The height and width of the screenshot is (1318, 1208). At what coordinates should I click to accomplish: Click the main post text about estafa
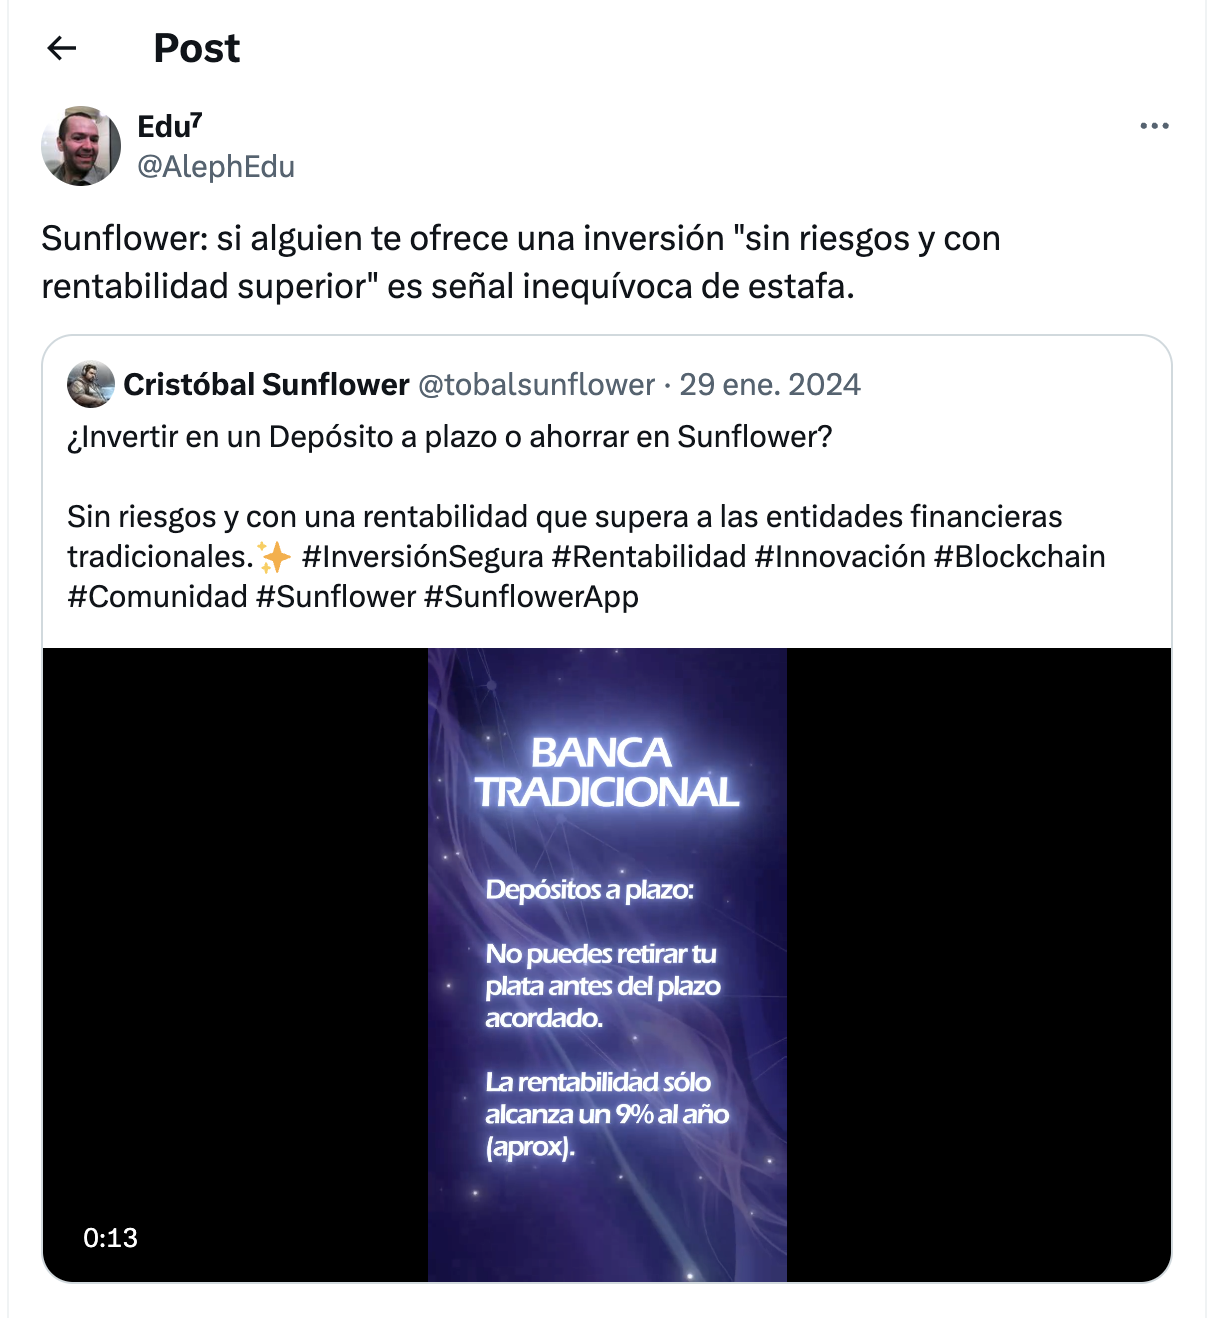click(x=521, y=262)
